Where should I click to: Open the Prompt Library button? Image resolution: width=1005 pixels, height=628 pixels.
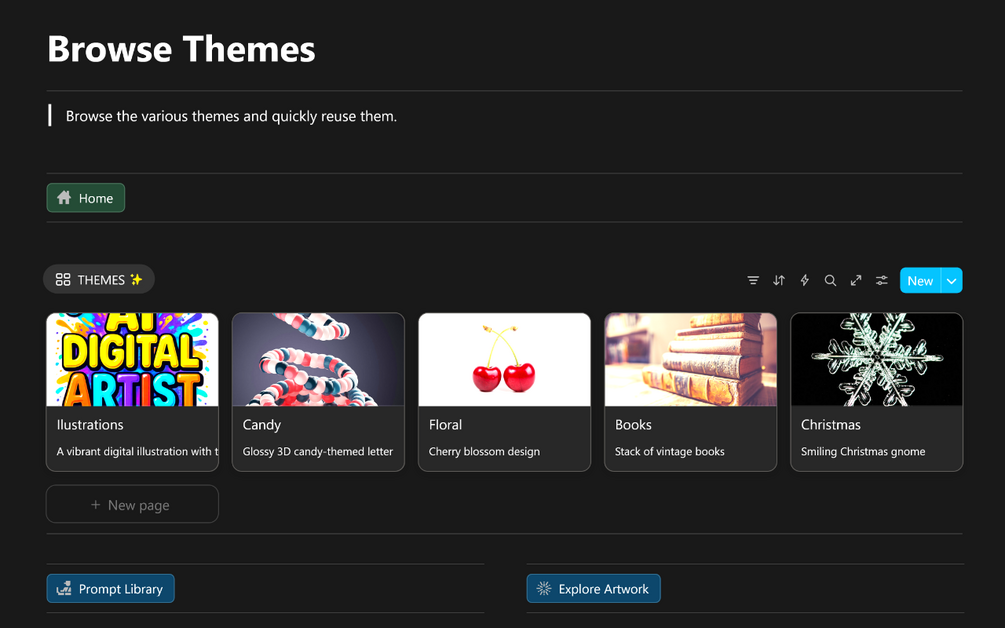tap(110, 588)
